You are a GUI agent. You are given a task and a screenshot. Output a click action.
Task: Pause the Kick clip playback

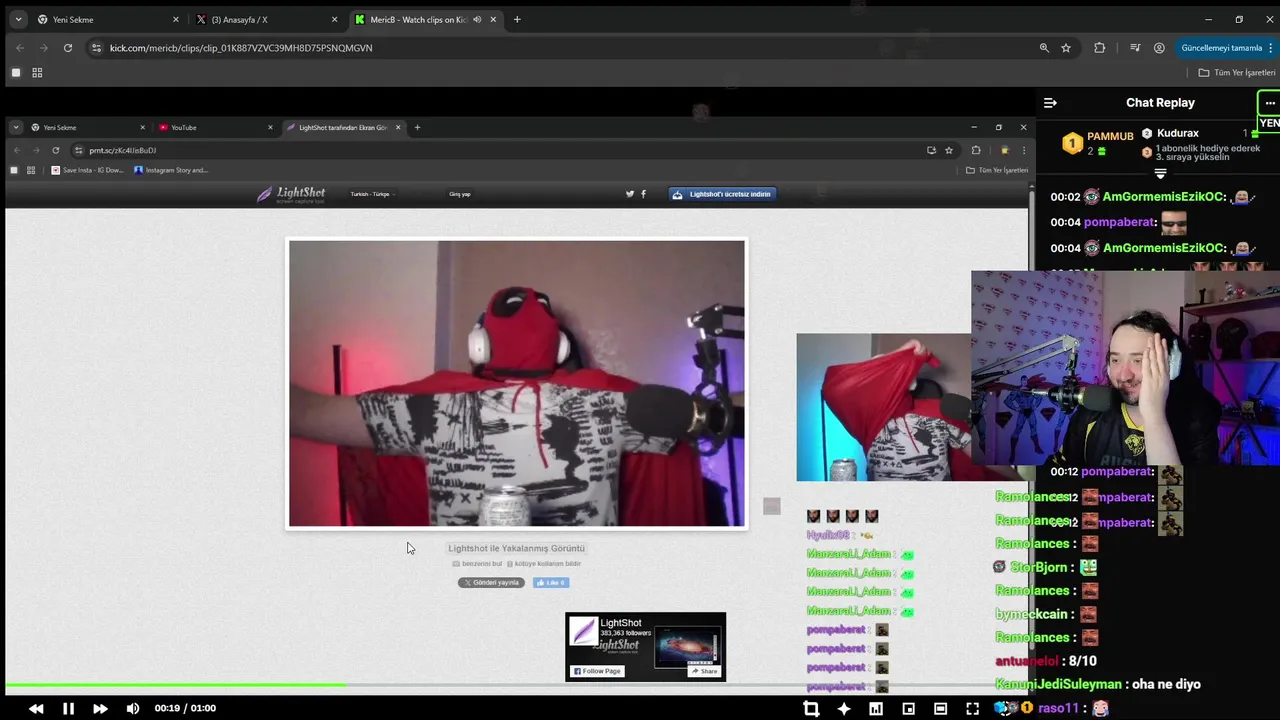tap(68, 708)
